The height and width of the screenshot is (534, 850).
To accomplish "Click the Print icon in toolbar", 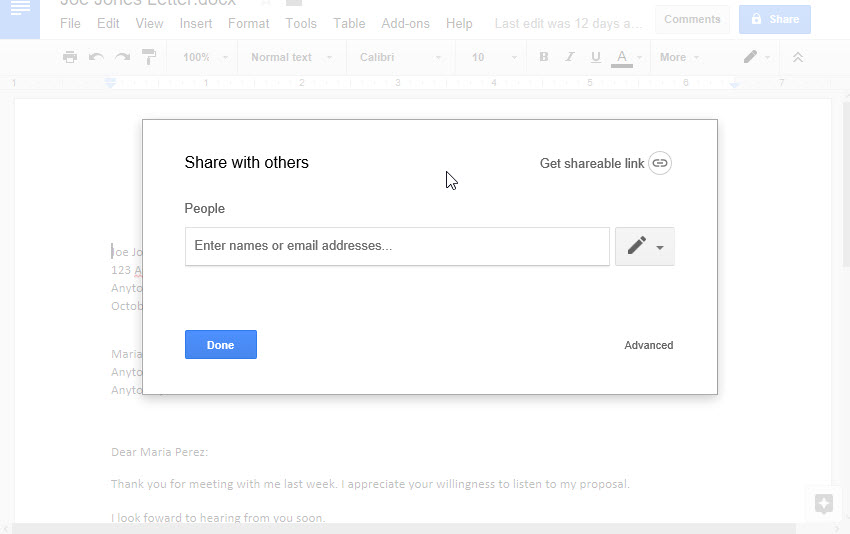I will point(70,57).
